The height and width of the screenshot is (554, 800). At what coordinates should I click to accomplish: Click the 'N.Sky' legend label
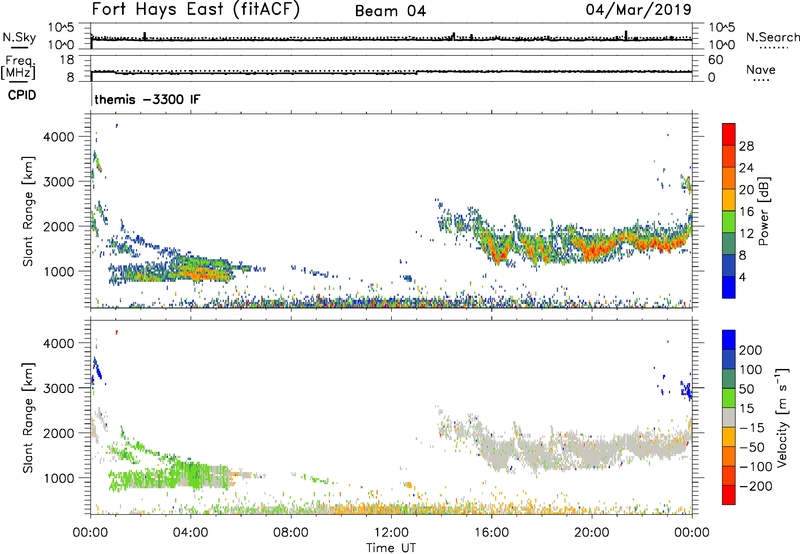tap(19, 37)
